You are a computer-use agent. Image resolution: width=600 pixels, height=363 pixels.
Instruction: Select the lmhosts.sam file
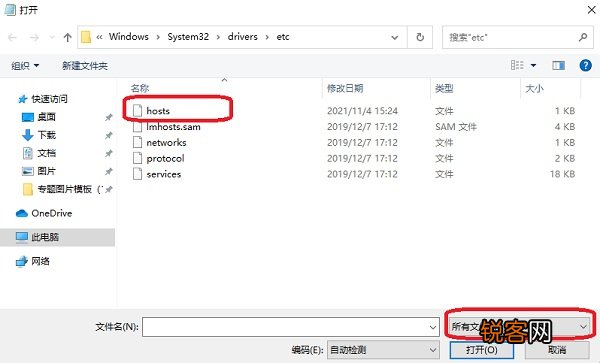click(173, 127)
